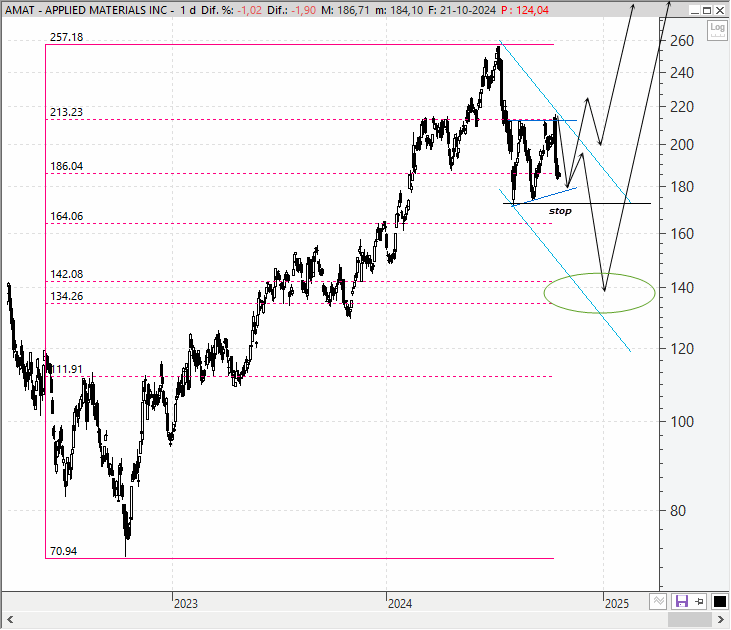The image size is (731, 630).
Task: Close the AMAT chart window
Action: point(720,10)
